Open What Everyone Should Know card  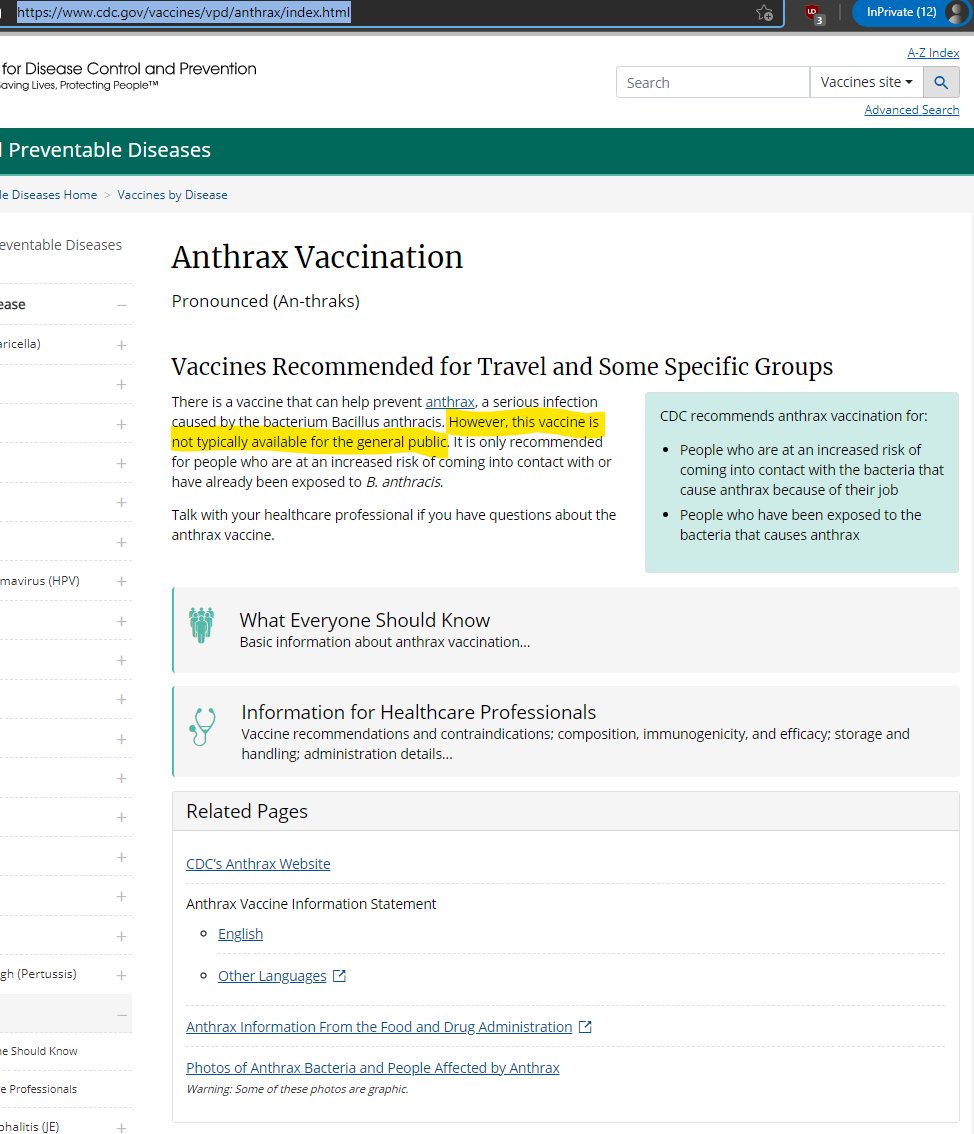coord(566,631)
